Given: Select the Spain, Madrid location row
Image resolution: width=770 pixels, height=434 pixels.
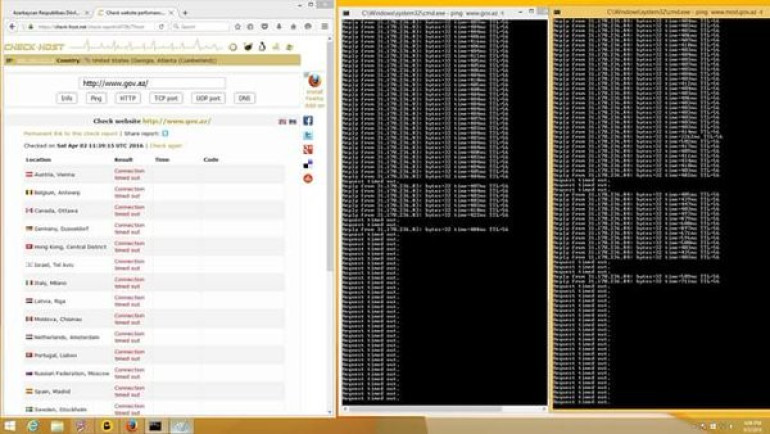Looking at the screenshot, I should [154, 392].
